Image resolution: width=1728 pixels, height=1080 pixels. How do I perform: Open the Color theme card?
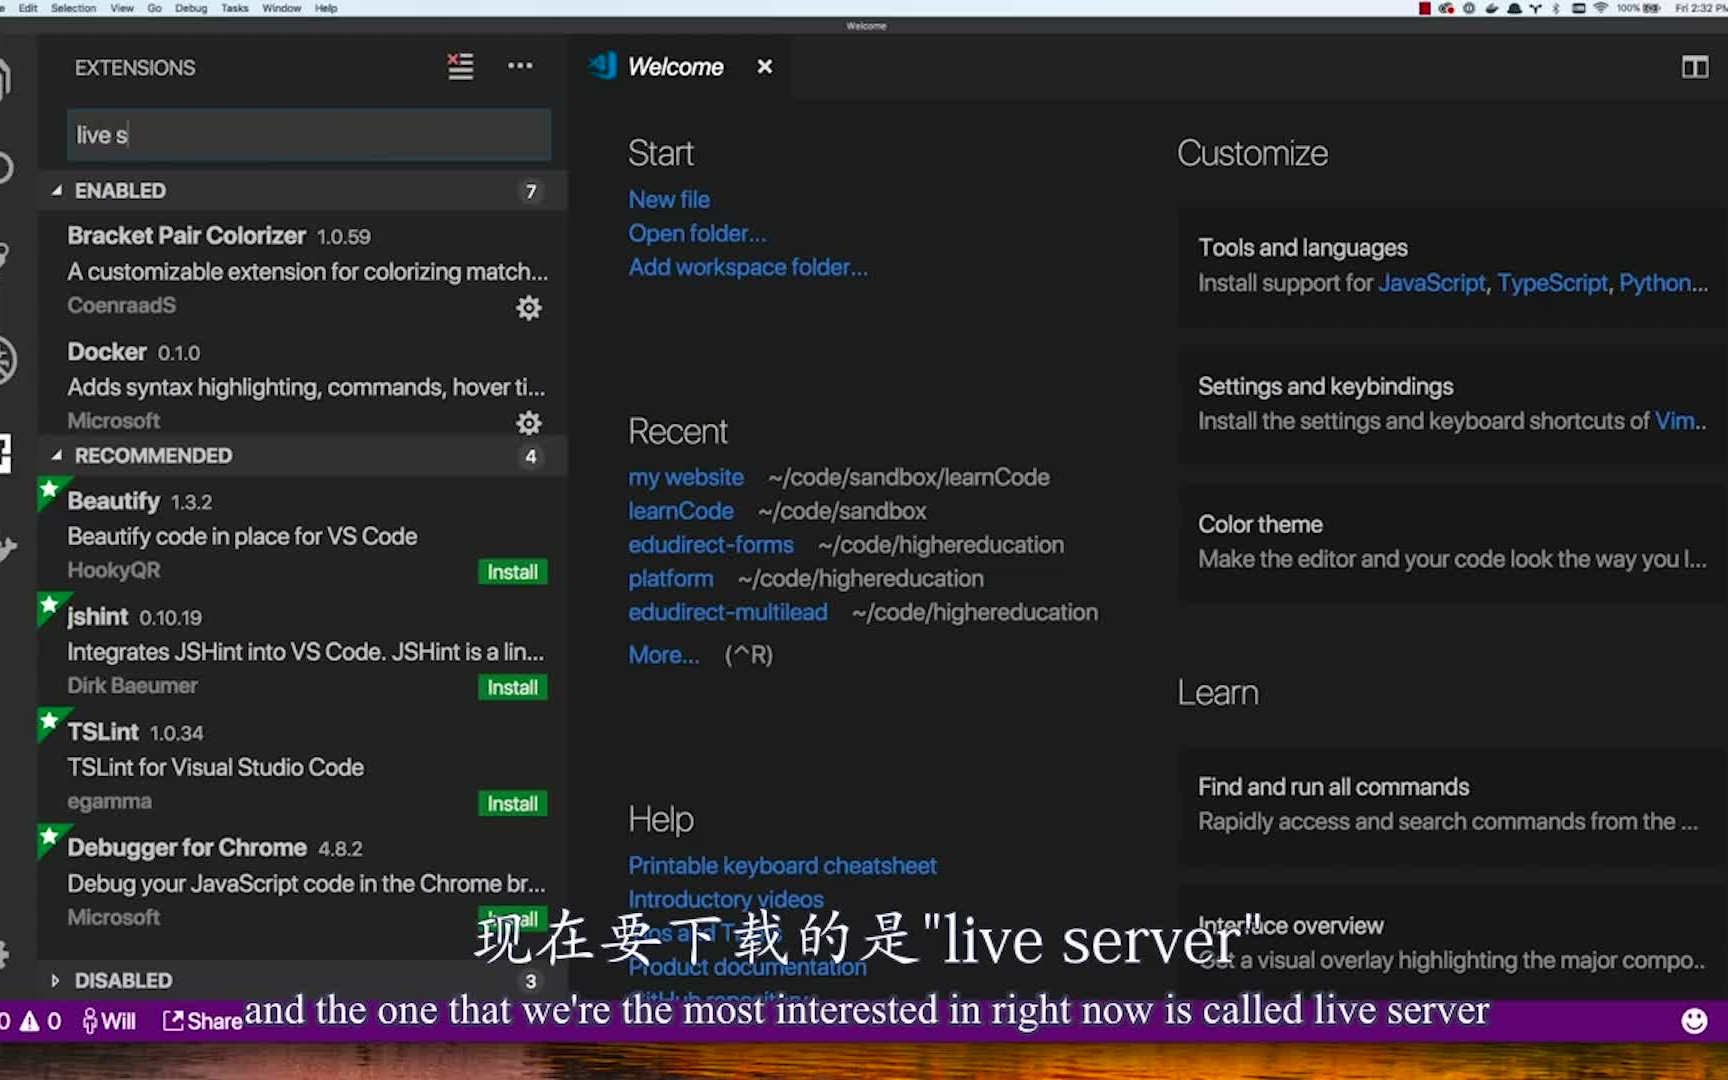(x=1453, y=542)
